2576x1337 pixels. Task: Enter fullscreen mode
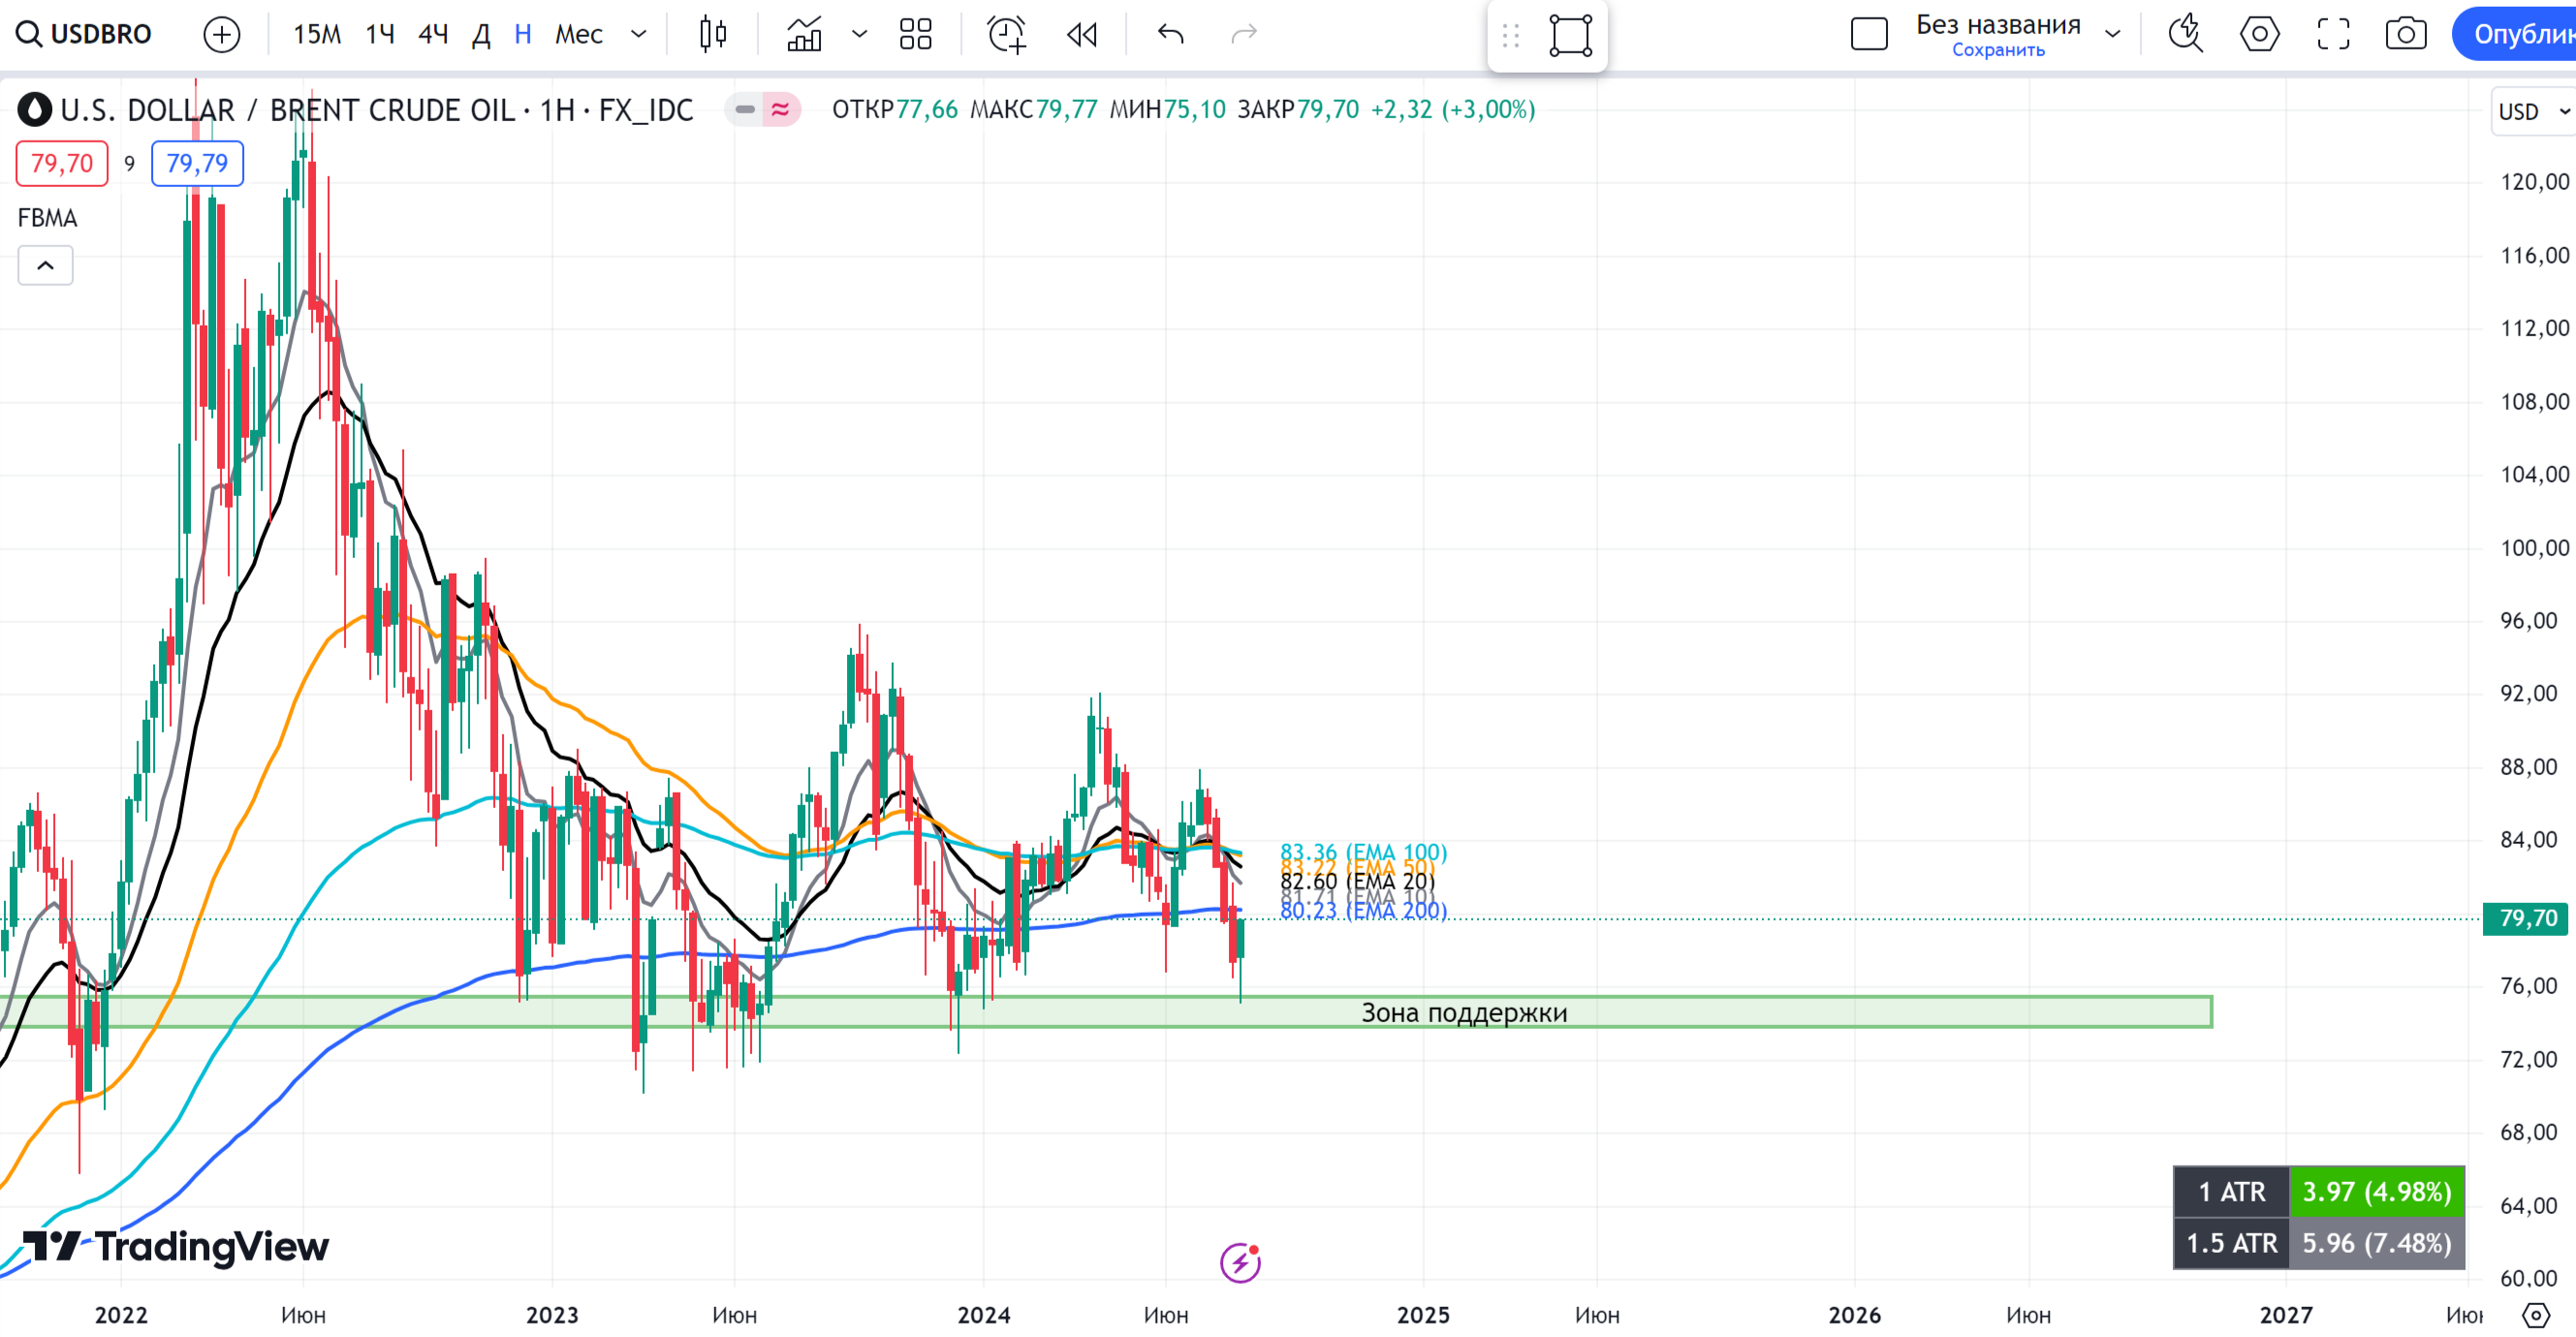[2333, 34]
